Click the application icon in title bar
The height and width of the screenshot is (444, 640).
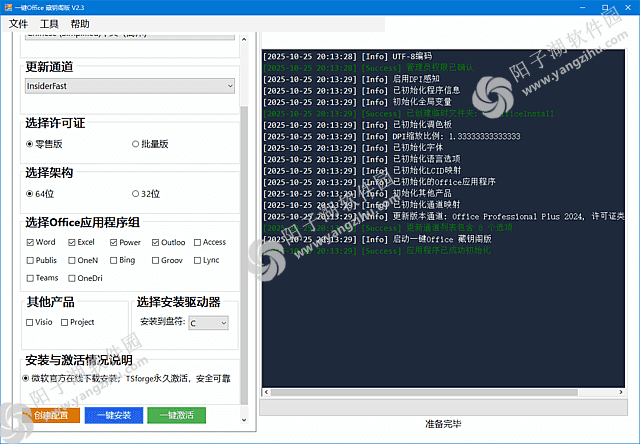pyautogui.click(x=8, y=7)
